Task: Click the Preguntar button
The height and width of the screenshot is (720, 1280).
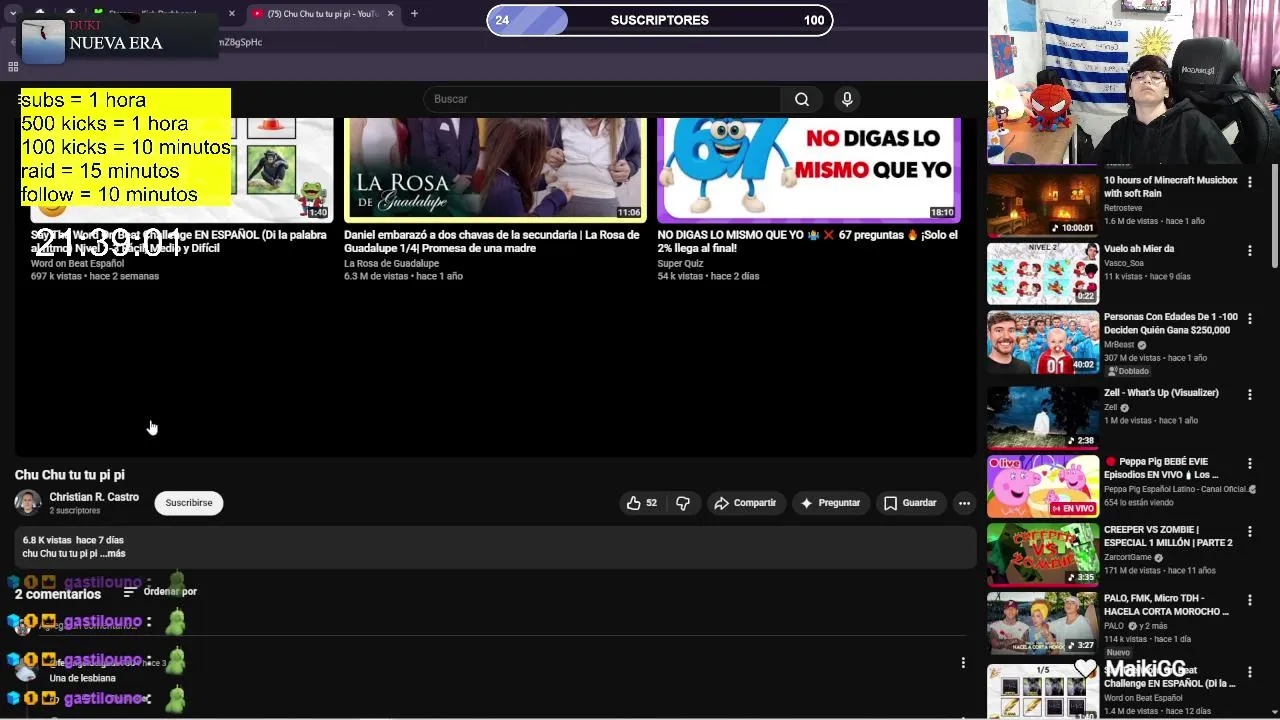Action: coord(829,503)
